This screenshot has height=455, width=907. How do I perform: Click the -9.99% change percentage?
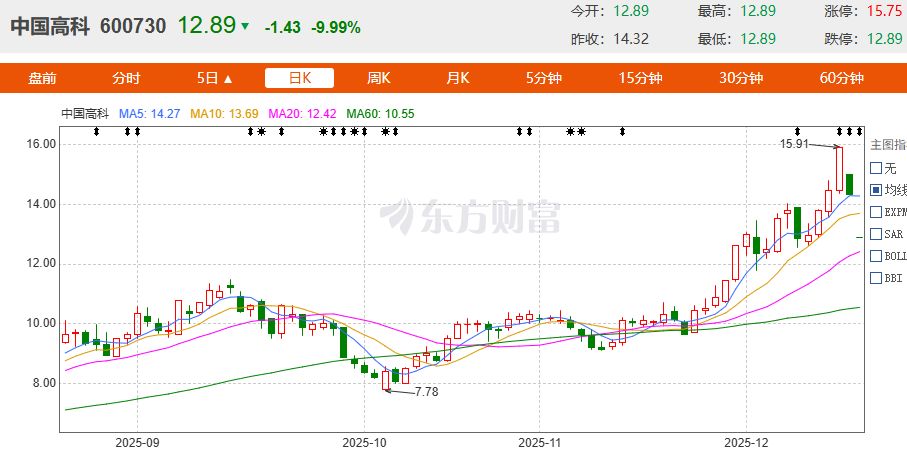(x=335, y=27)
